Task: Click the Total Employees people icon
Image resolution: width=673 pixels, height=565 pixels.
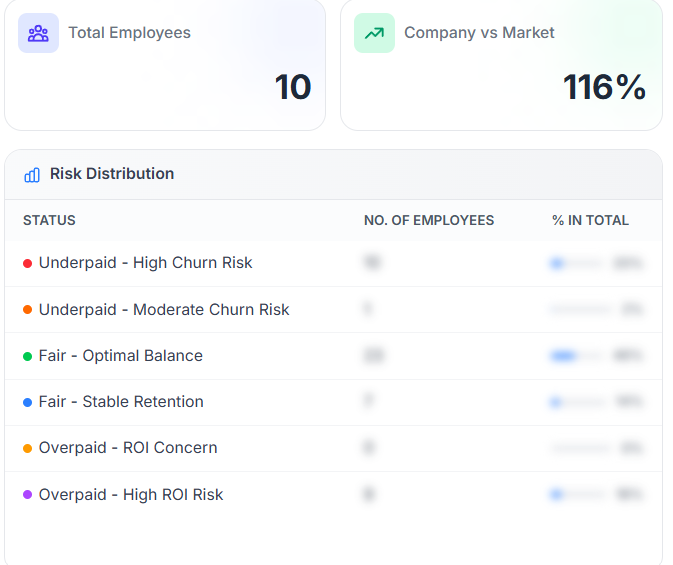Action: pos(38,33)
